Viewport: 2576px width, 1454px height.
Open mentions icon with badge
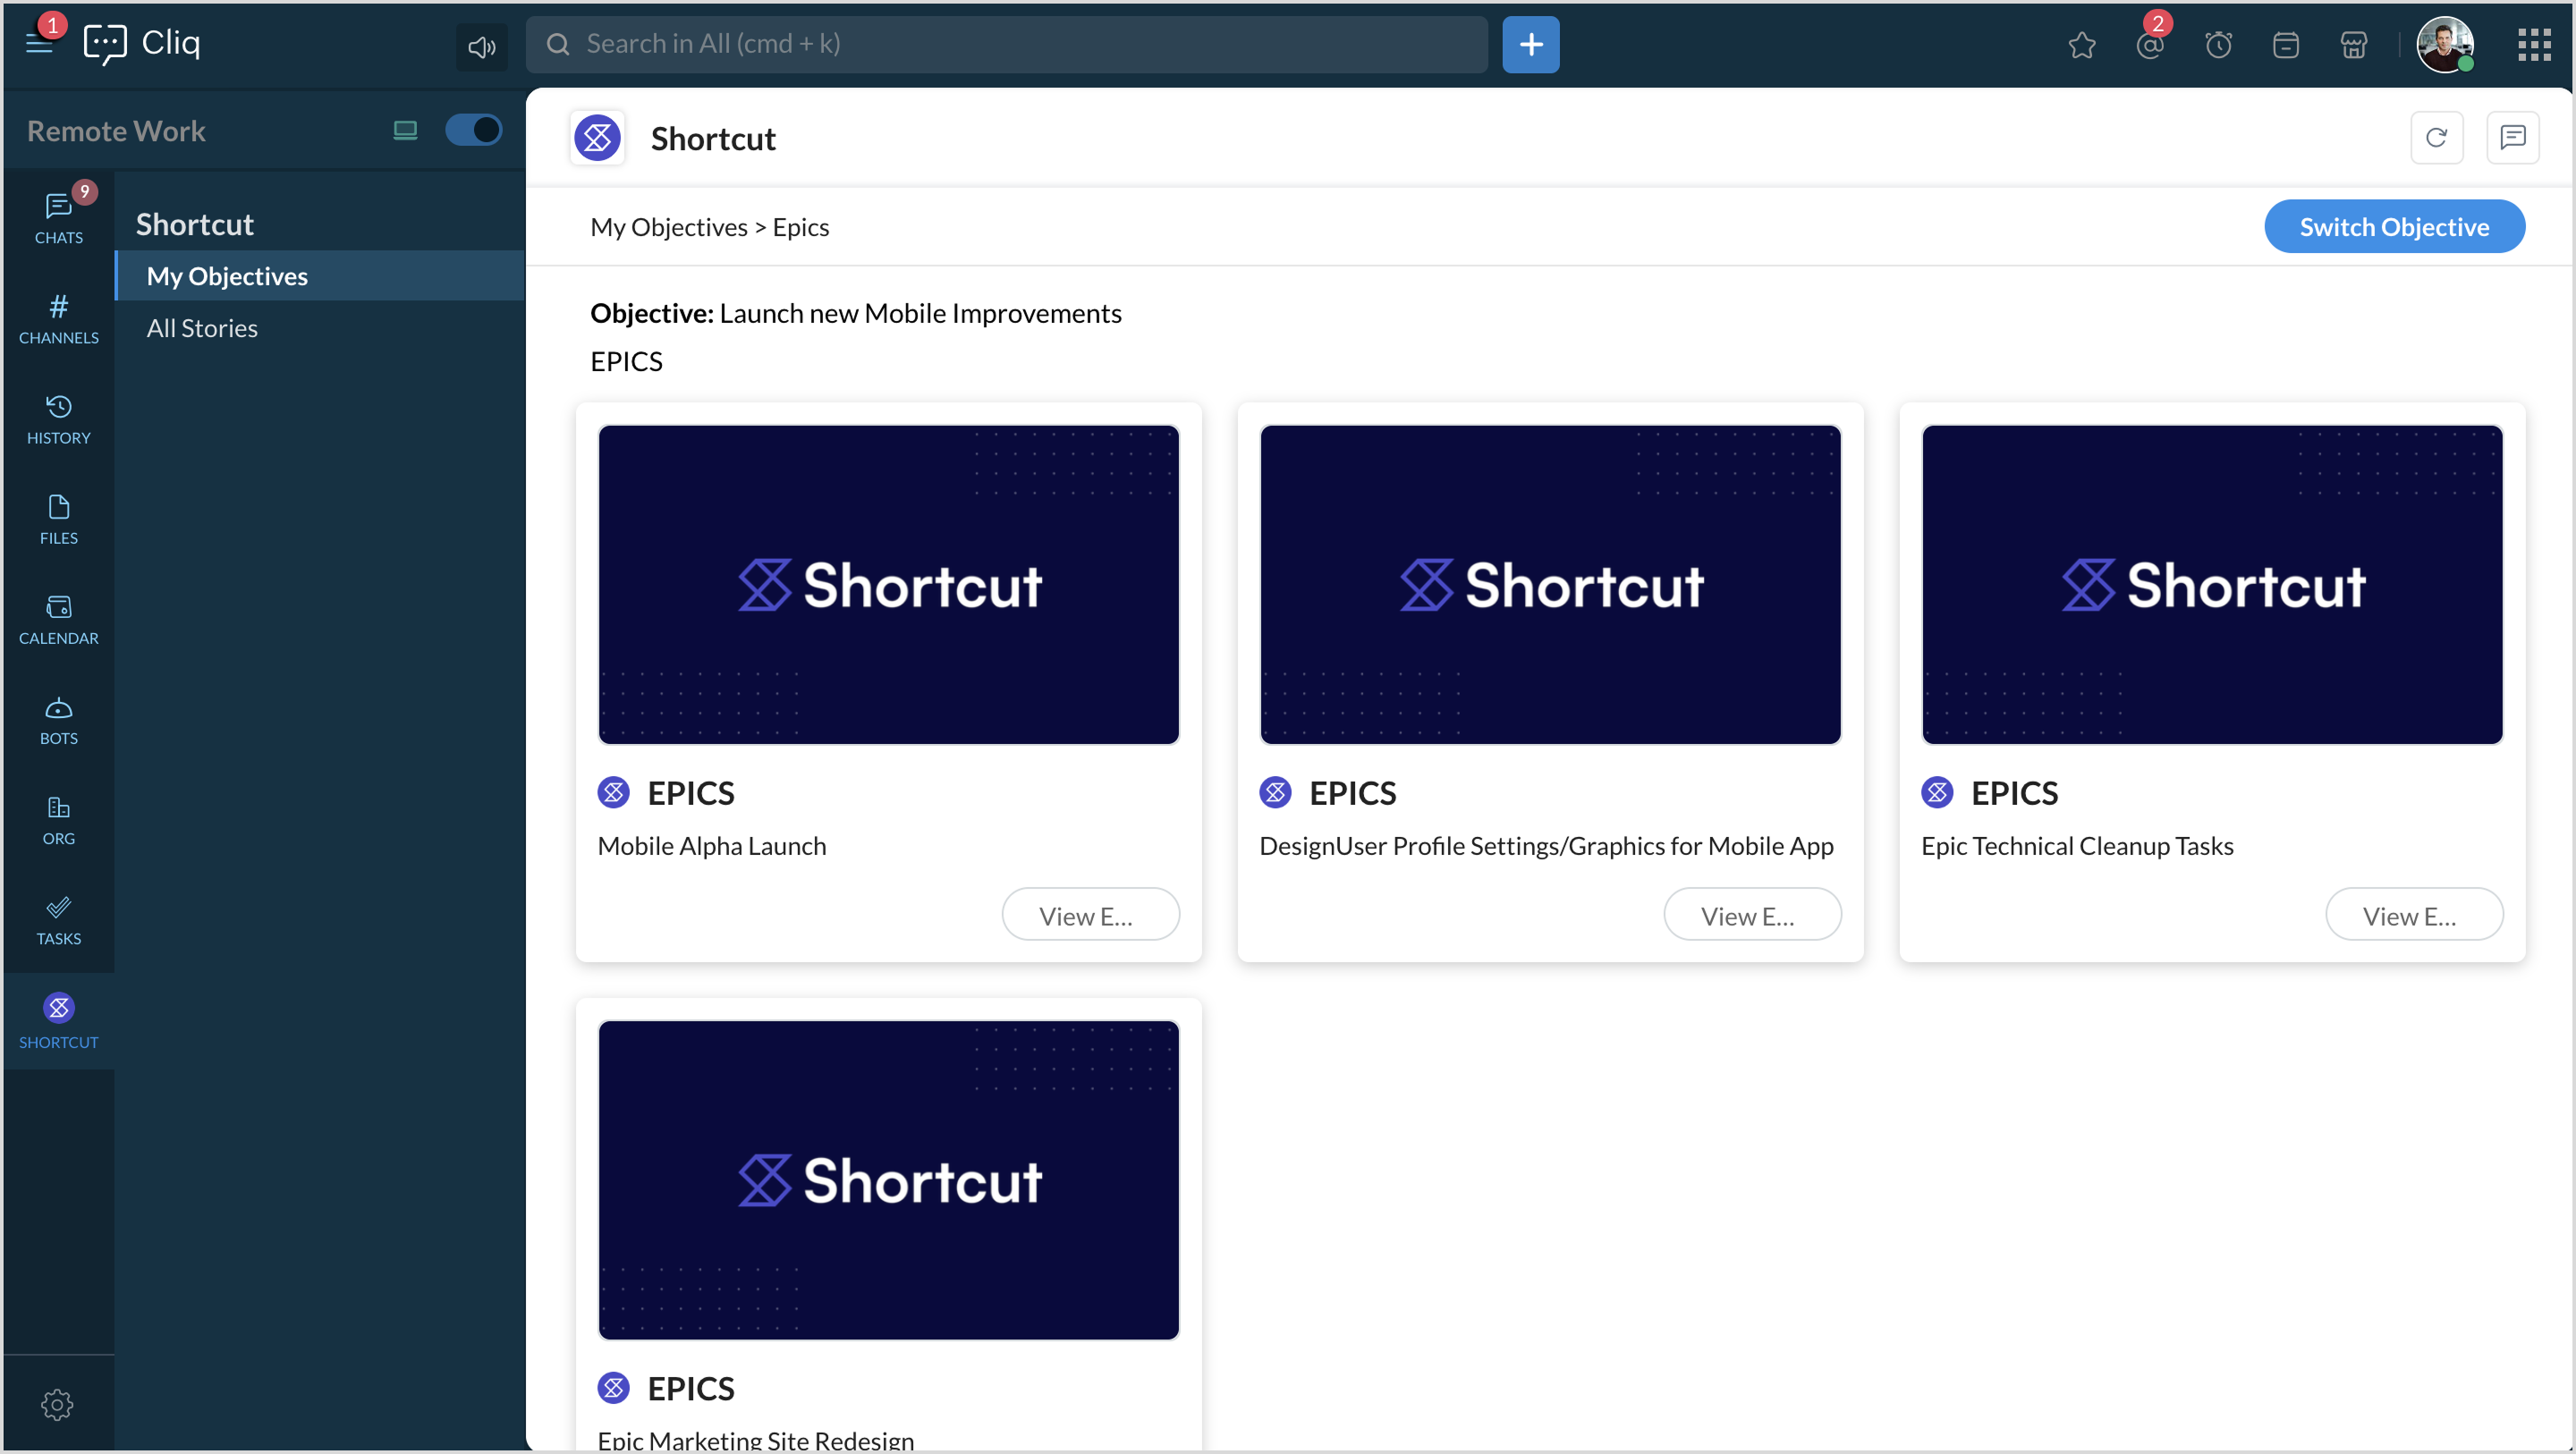(x=2149, y=45)
